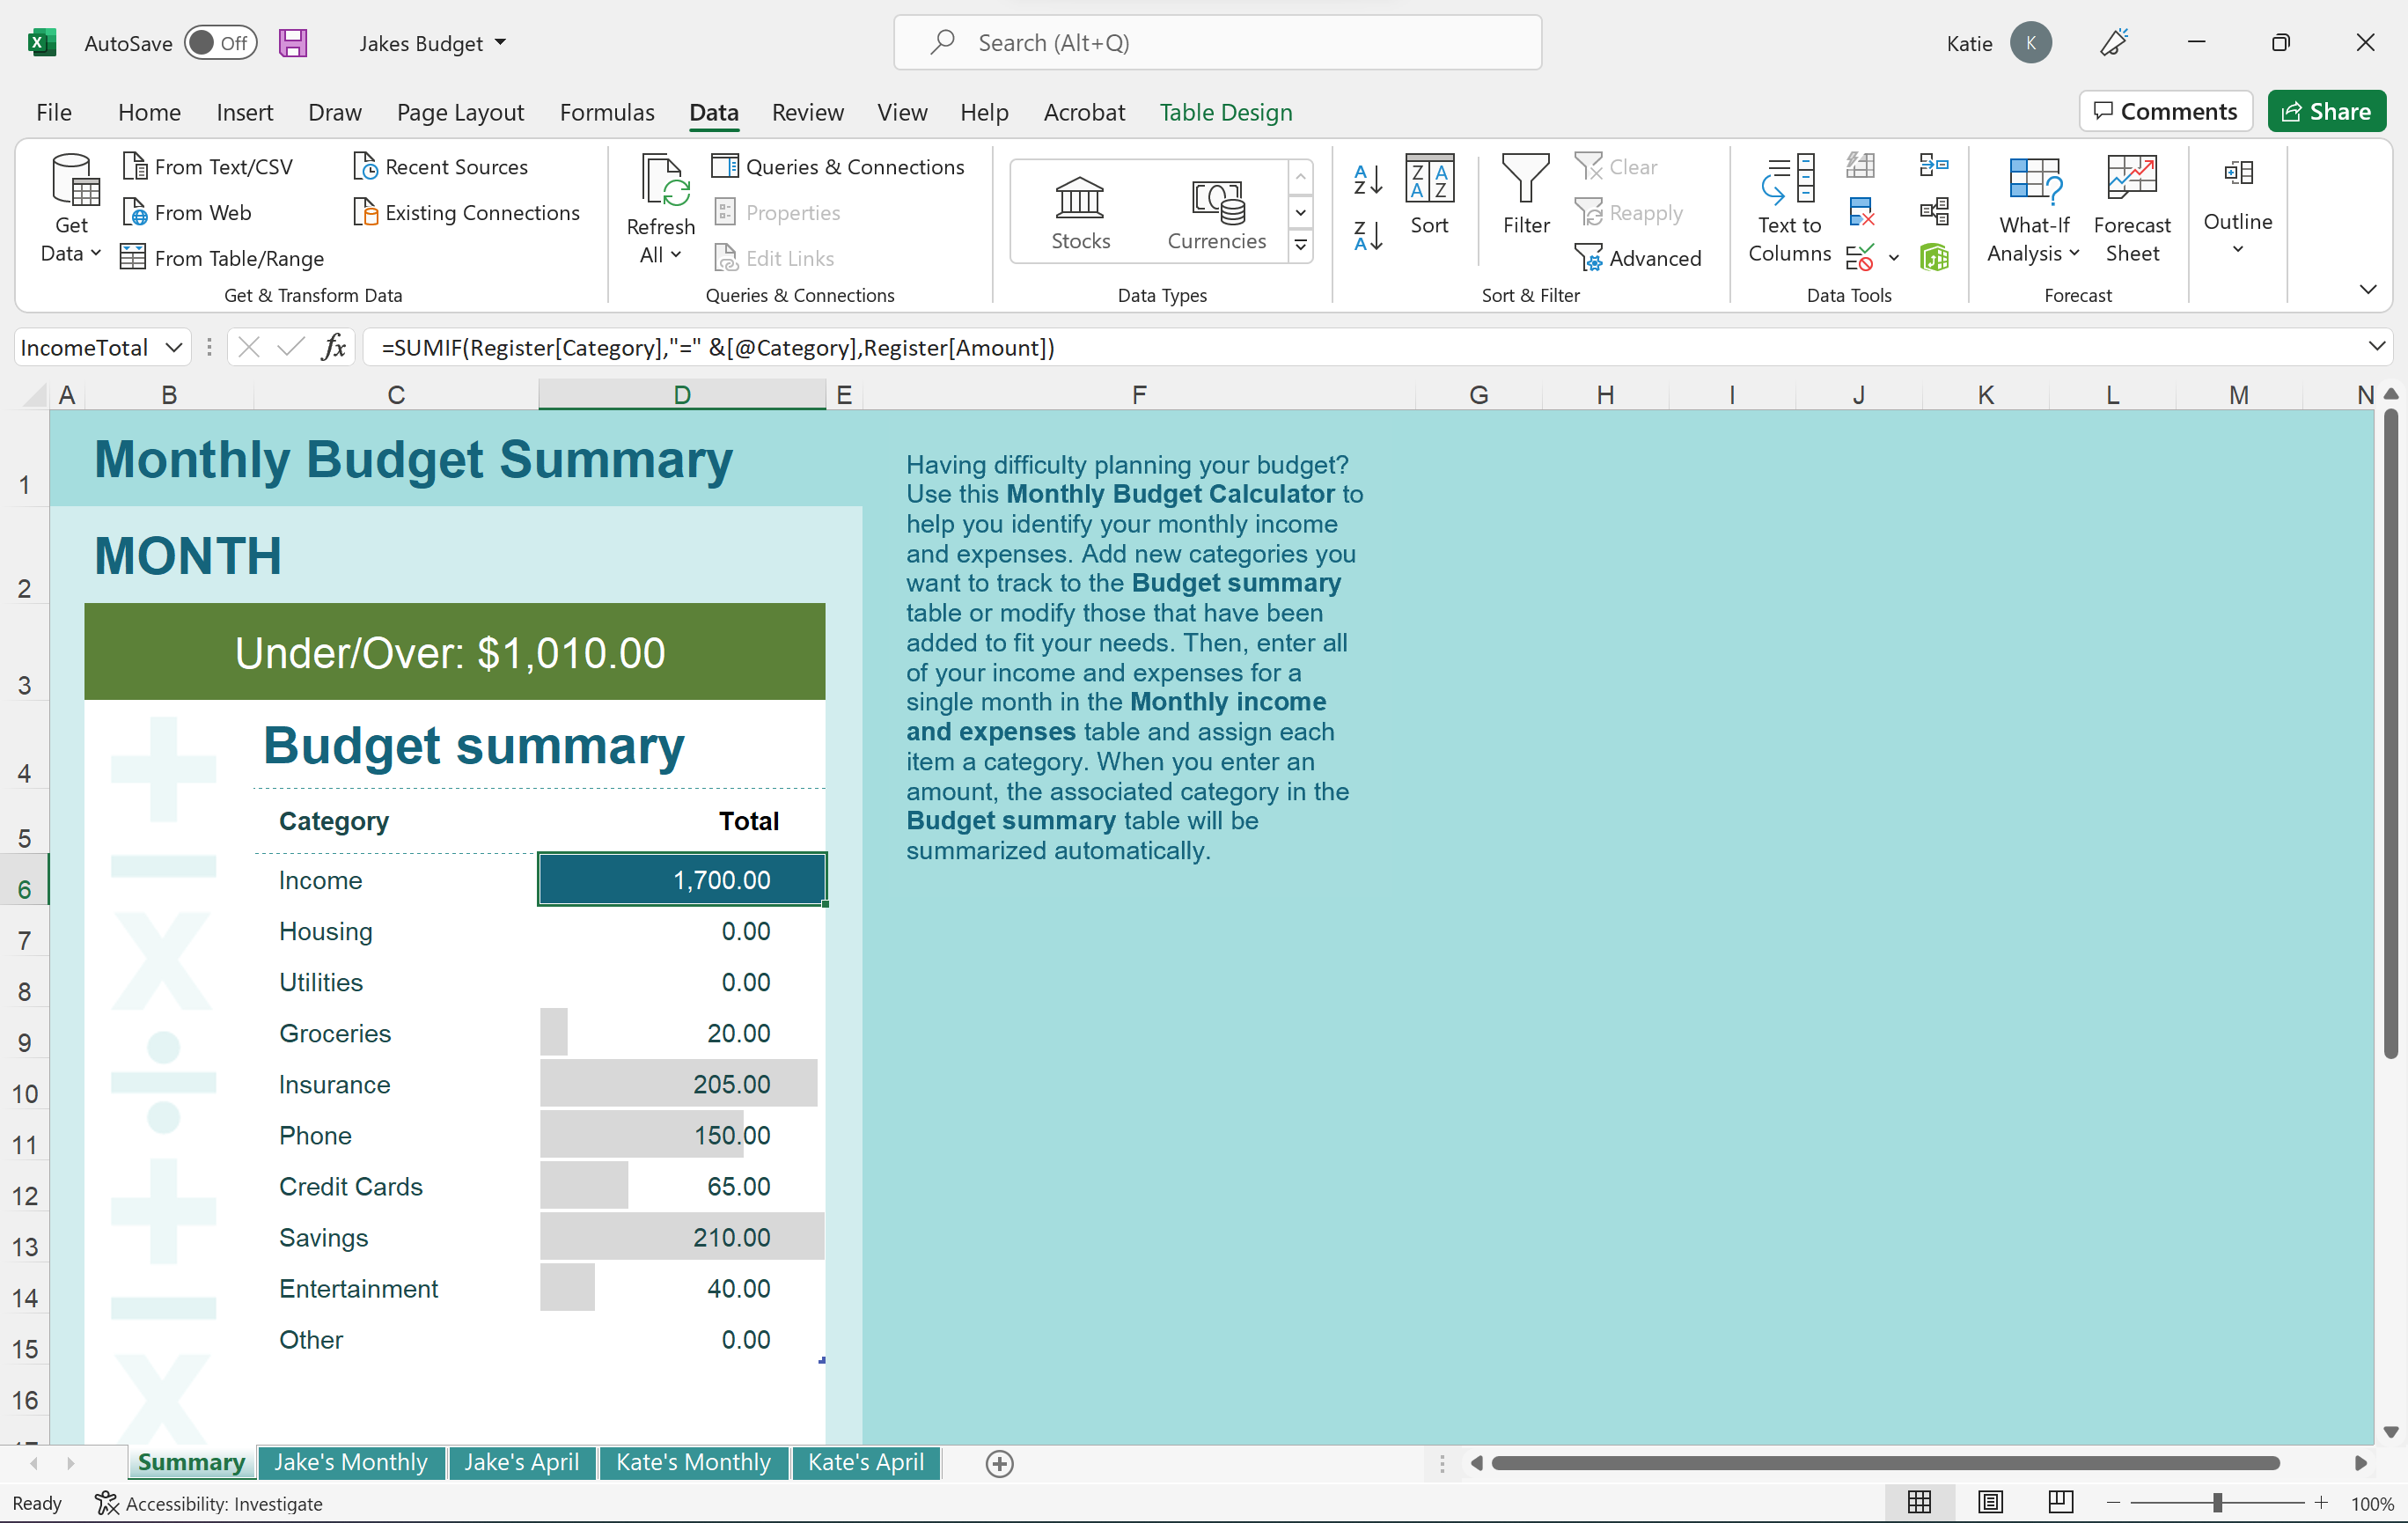Open the Formulas ribbon tab
The height and width of the screenshot is (1523, 2408).
point(606,112)
